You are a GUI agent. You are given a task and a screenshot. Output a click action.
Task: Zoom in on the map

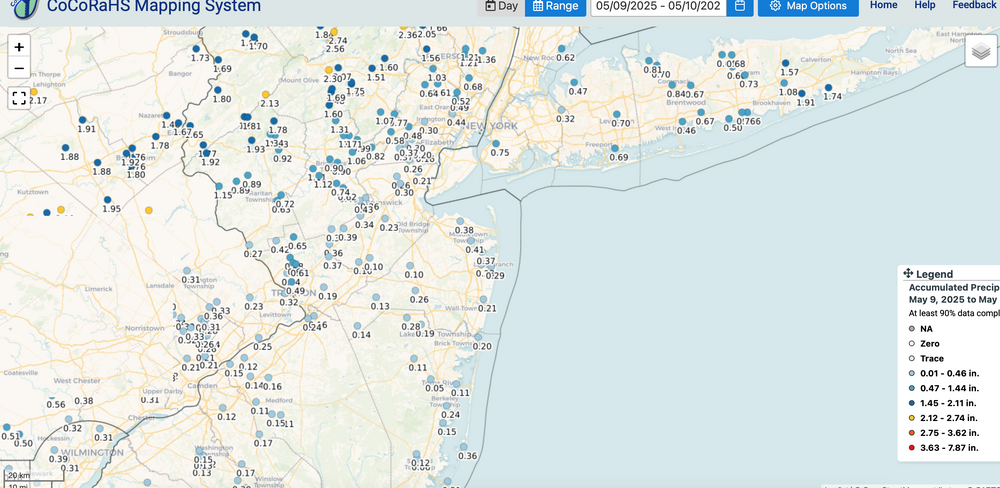coord(19,47)
